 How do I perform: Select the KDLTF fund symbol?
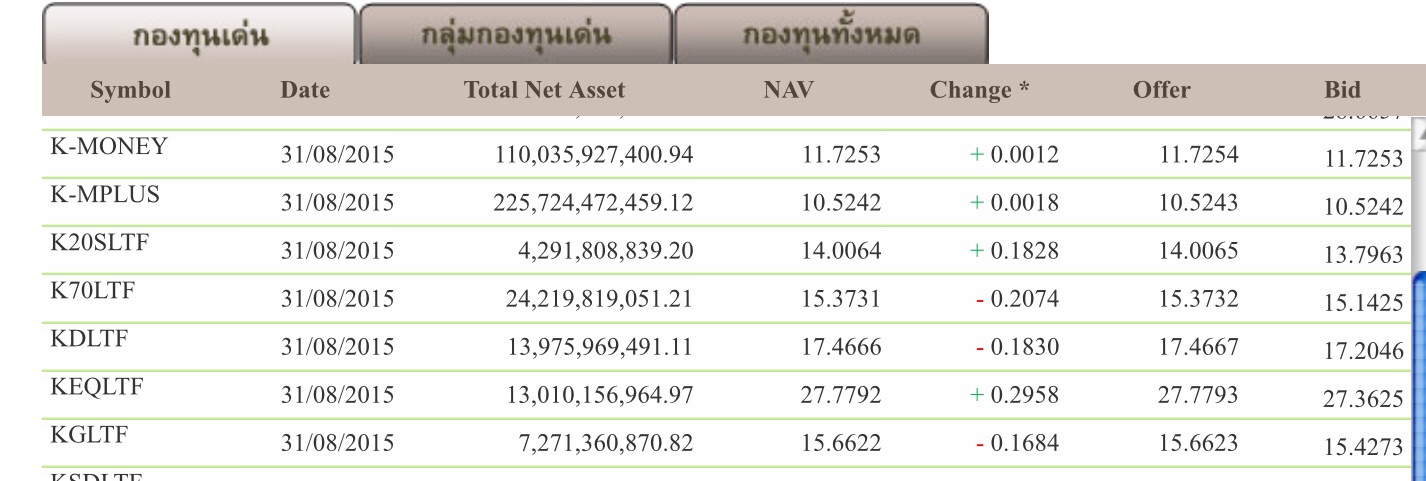pyautogui.click(x=90, y=338)
